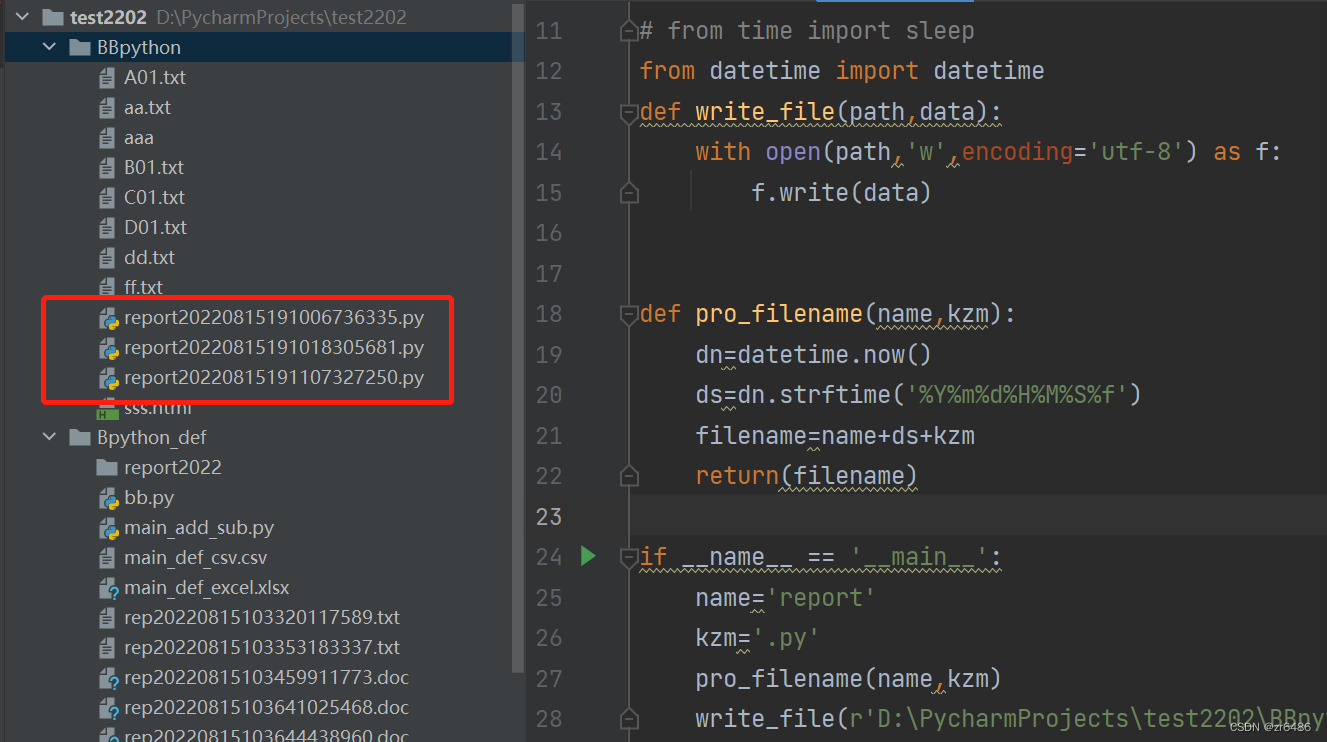Select bb.py in Bpython_def folder

pos(149,497)
